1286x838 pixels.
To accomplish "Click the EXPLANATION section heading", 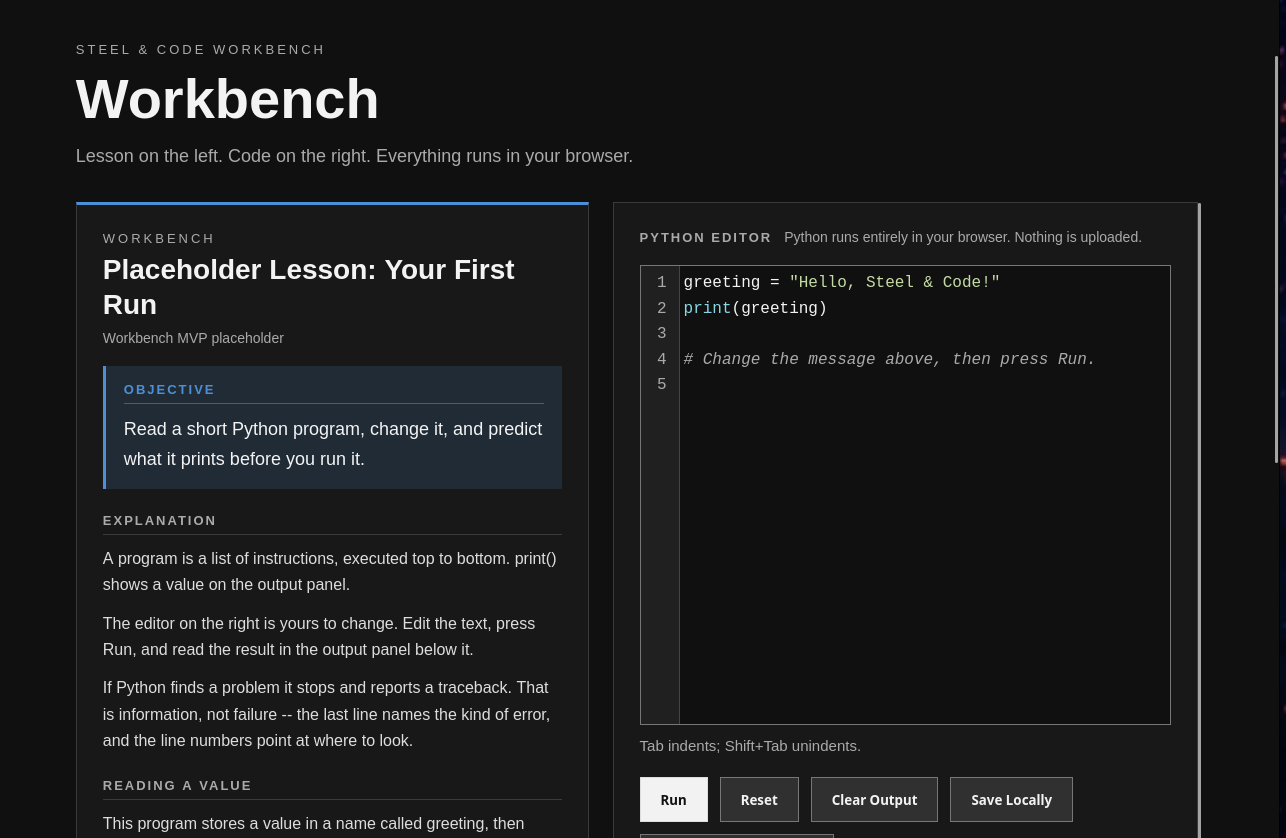I will click(159, 521).
